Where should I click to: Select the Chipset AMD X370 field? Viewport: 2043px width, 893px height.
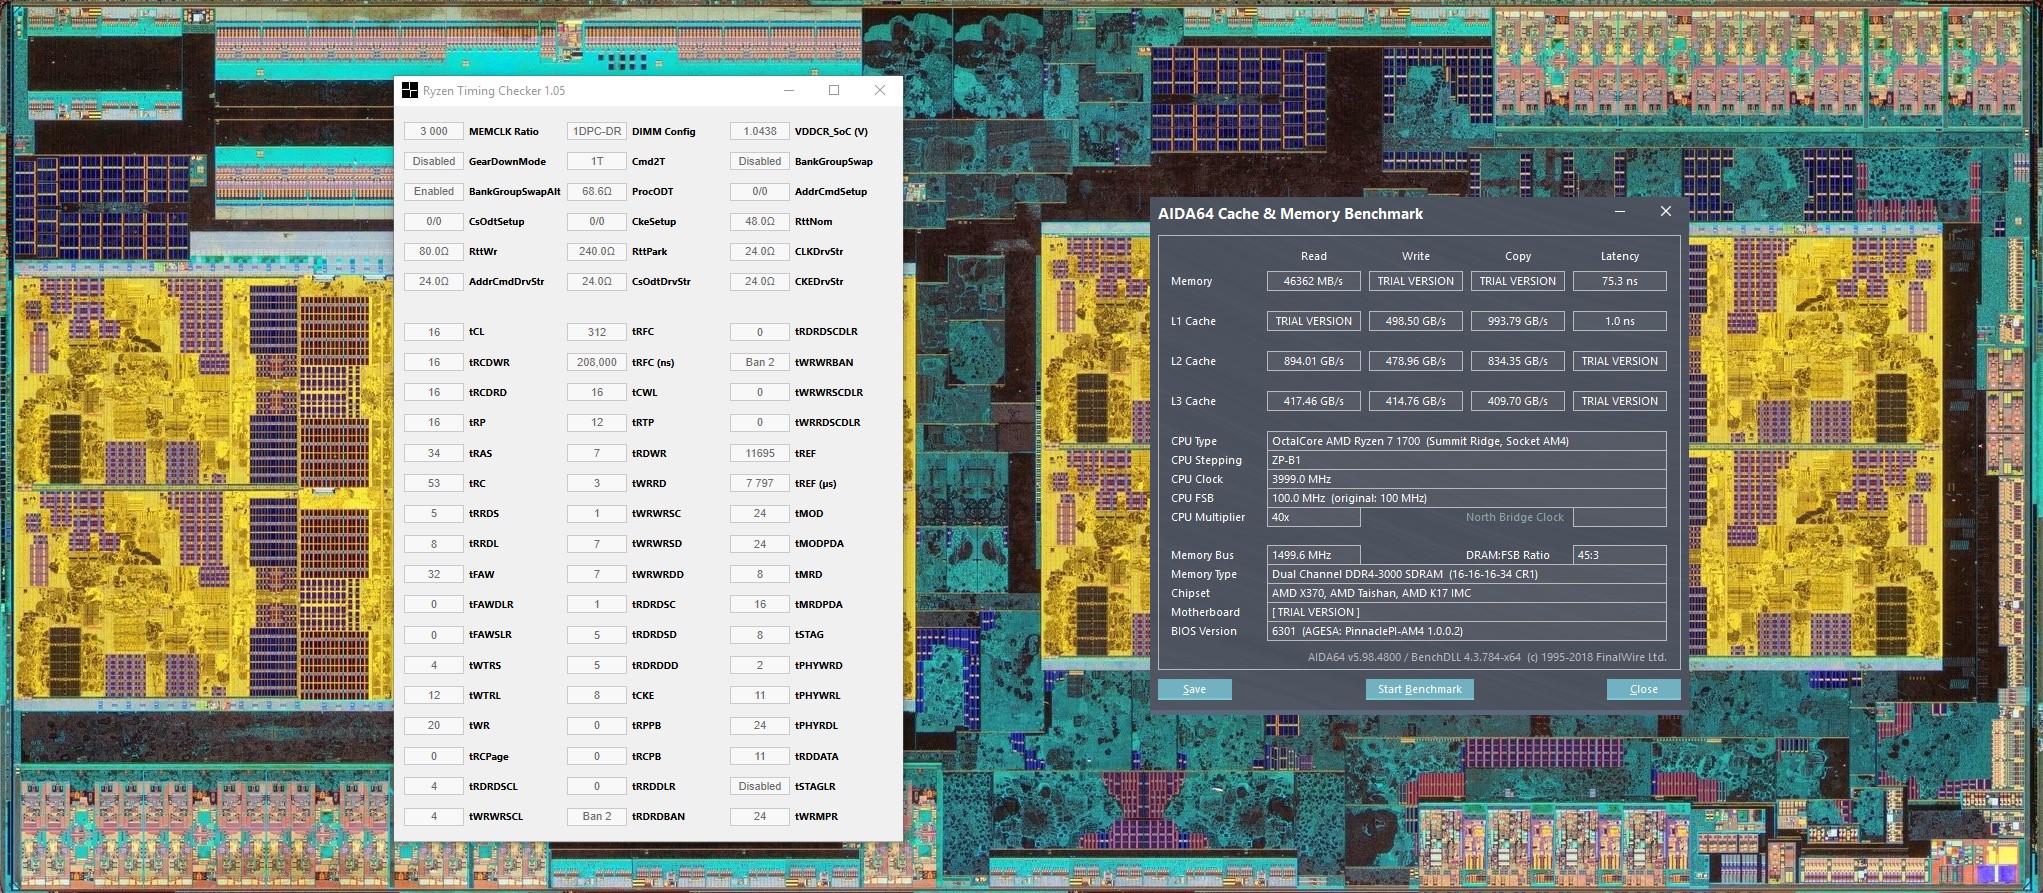(x=1466, y=593)
